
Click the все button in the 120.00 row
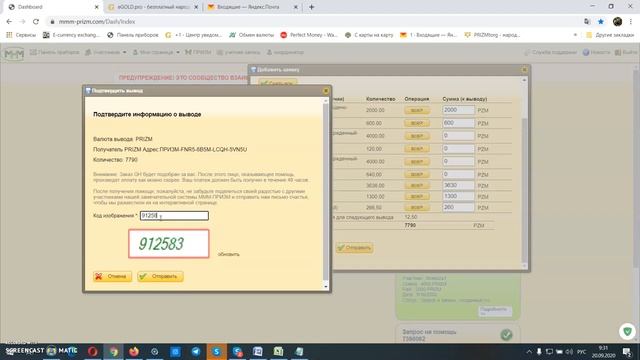417,149
